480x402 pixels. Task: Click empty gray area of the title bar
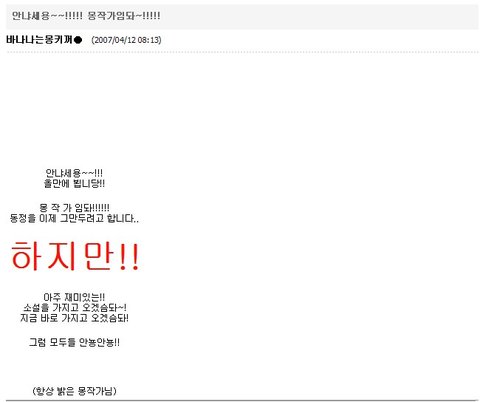317,16
